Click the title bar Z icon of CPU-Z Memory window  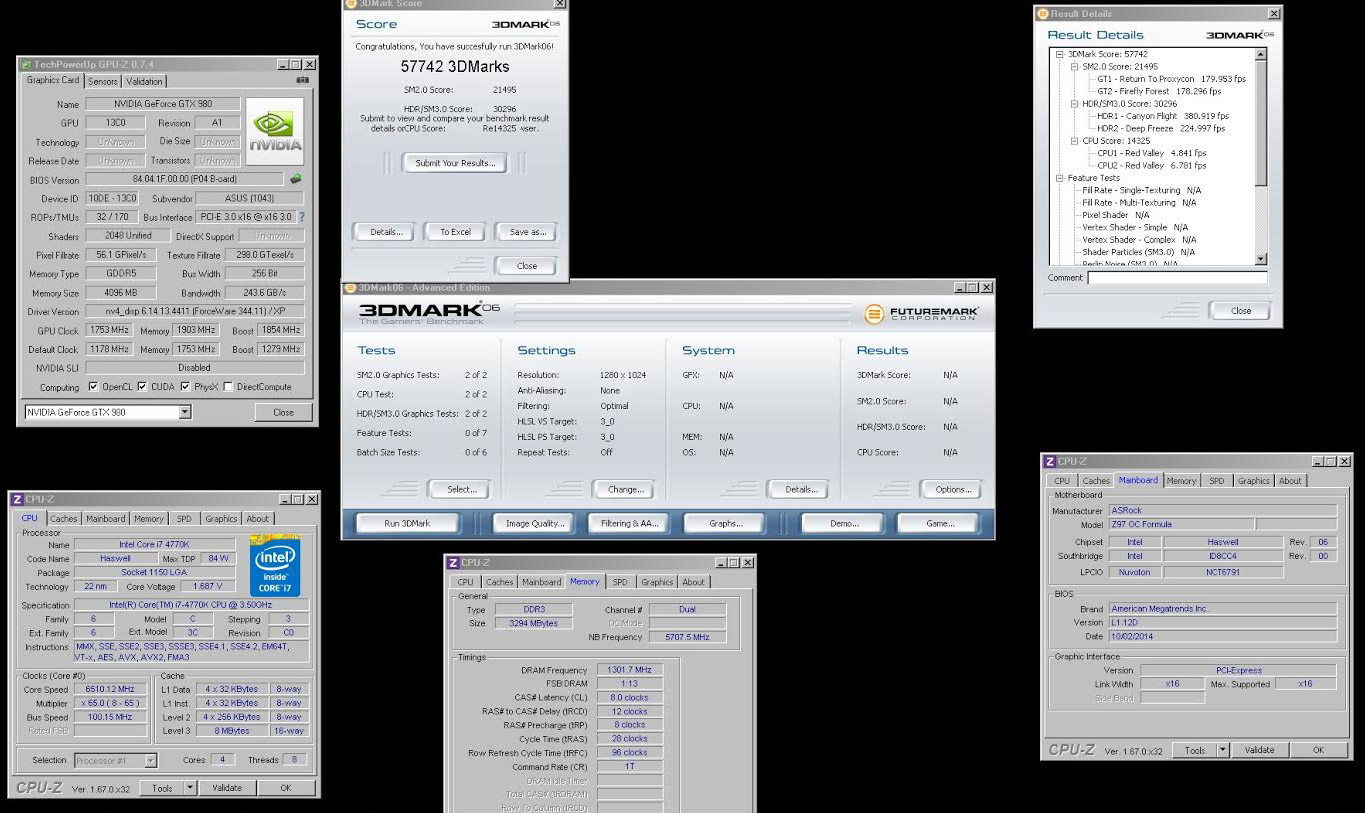click(x=453, y=563)
